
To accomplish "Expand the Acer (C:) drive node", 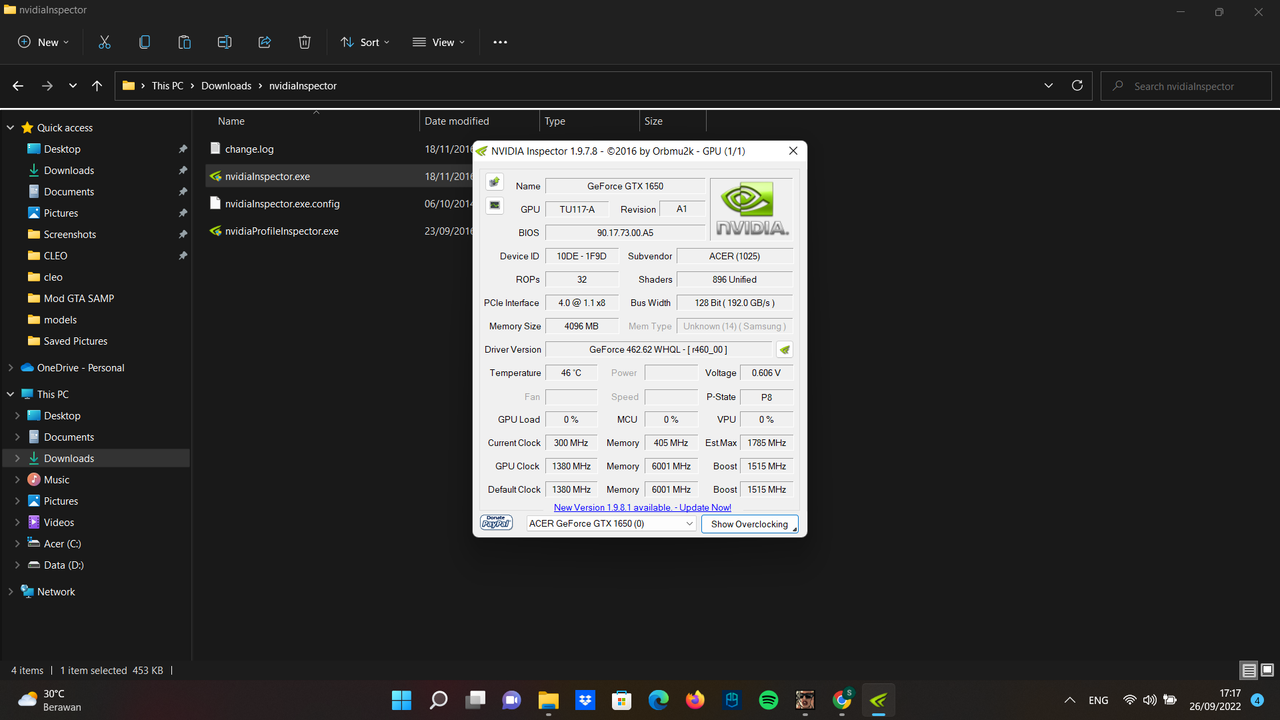I will [17, 544].
